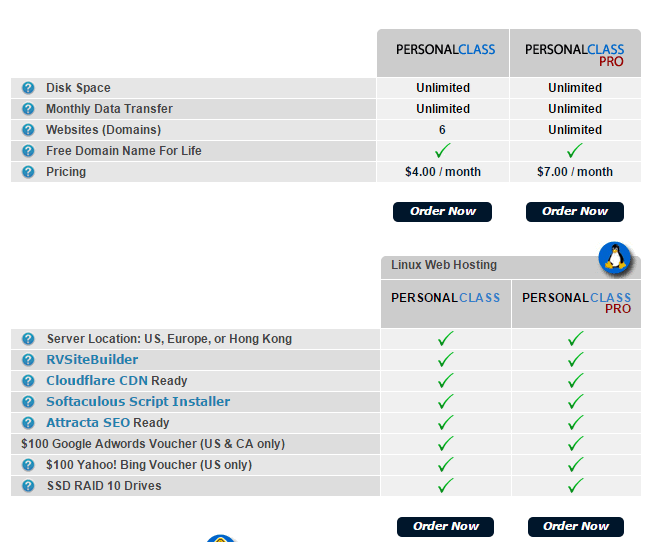655x542 pixels.
Task: Click the Linux penguin icon
Action: [614, 257]
